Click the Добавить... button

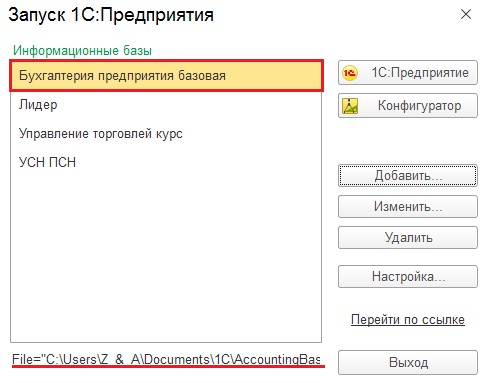408,175
